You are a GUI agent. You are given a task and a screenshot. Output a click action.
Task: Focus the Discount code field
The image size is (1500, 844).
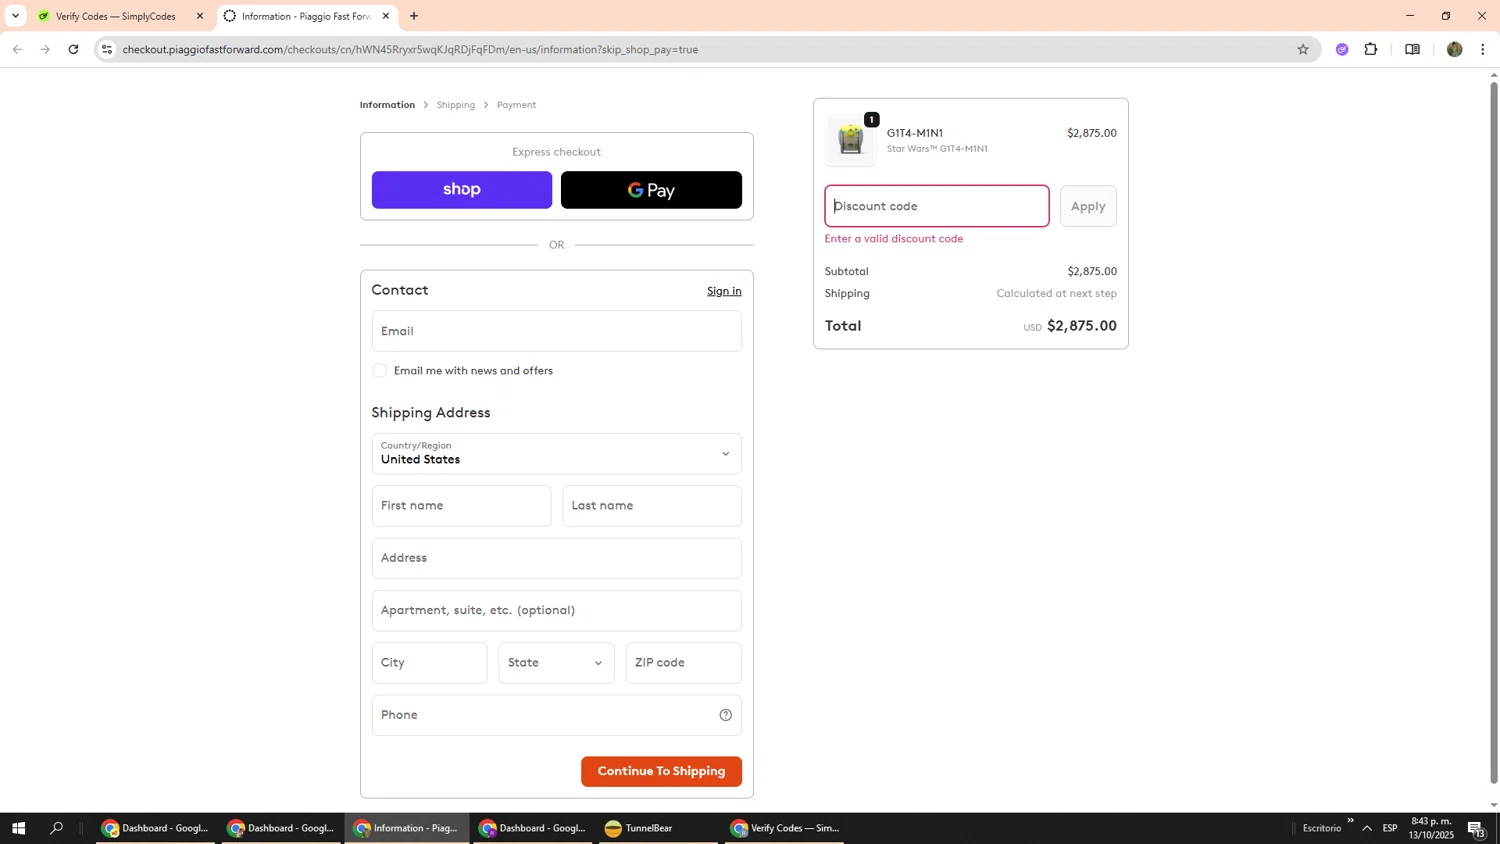[937, 206]
